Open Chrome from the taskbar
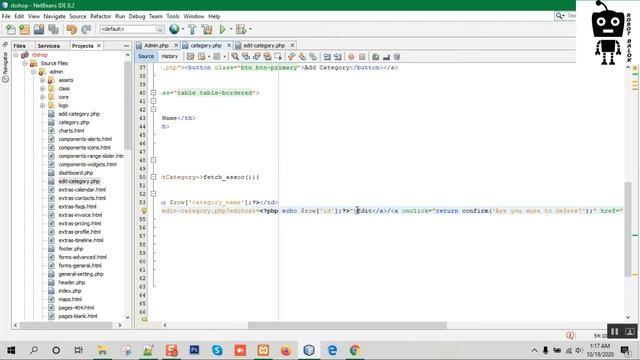640x360 pixels. [355, 350]
